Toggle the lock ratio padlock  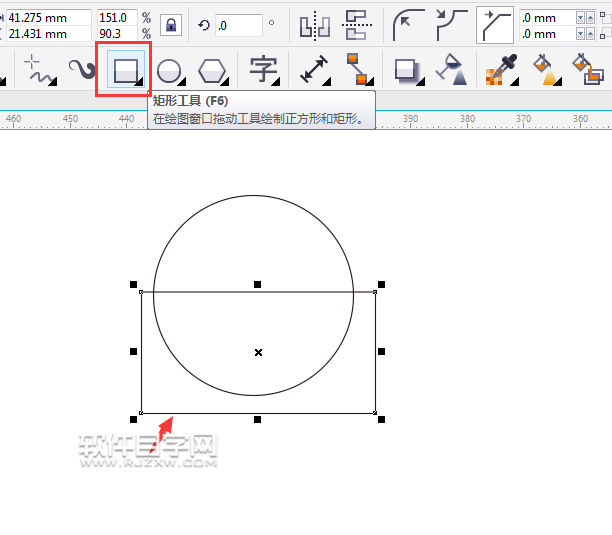coord(171,25)
